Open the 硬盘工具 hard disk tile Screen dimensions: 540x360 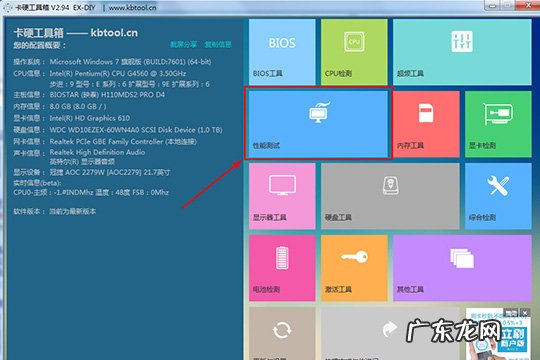coord(390,196)
